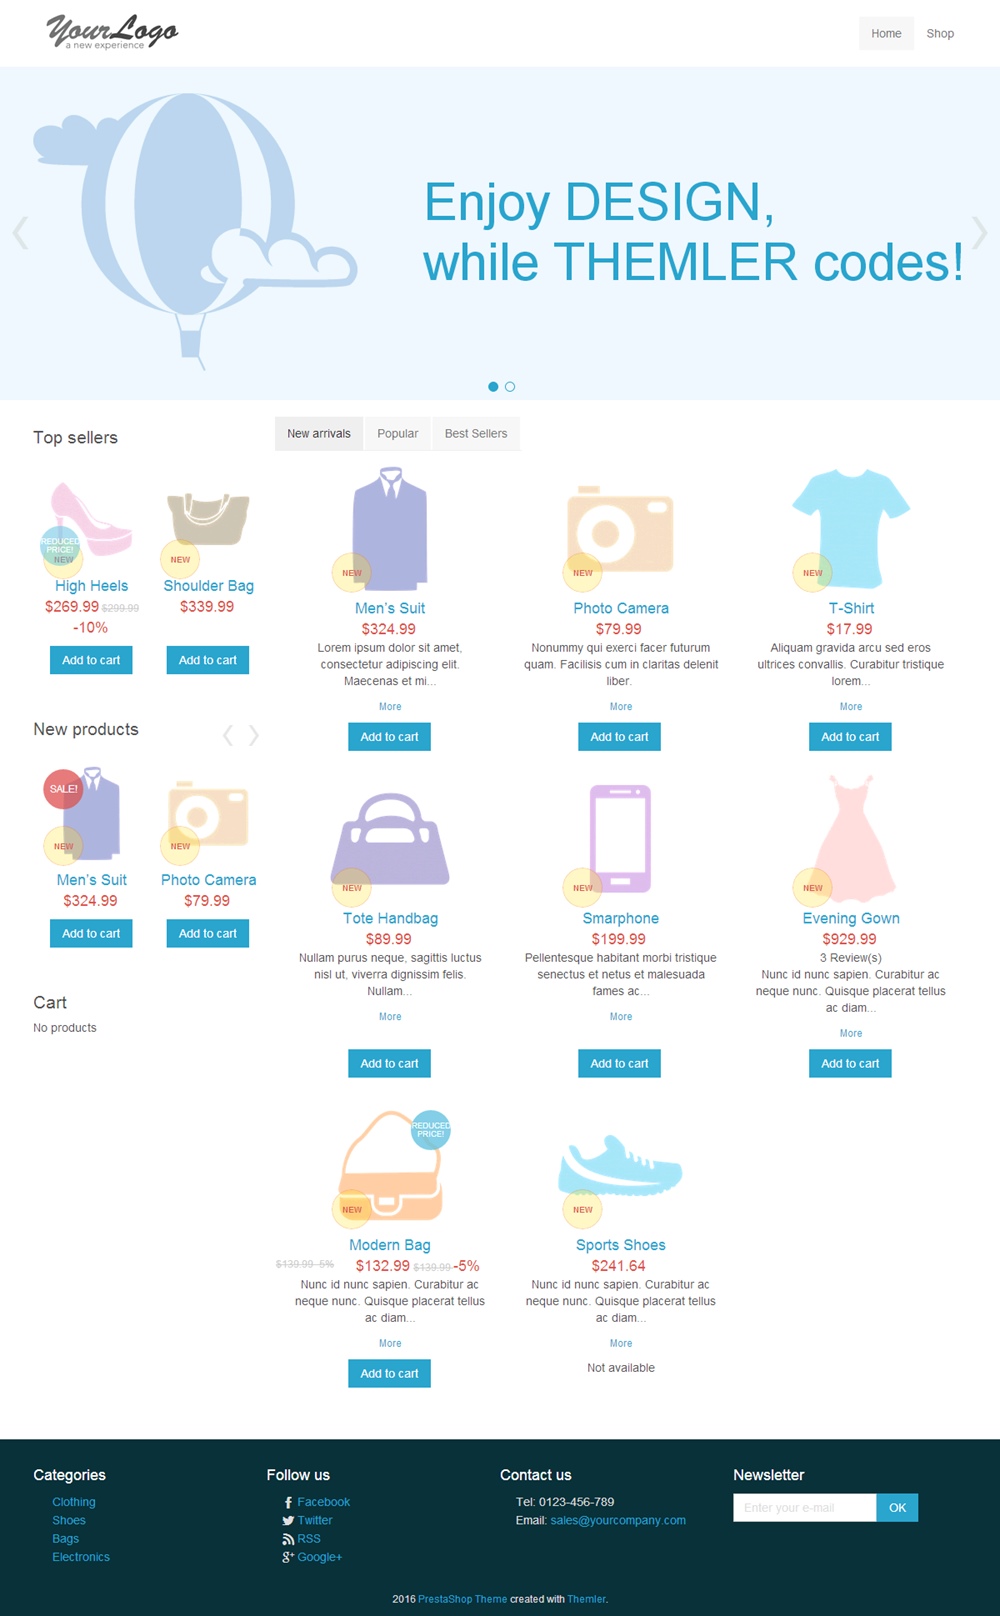The image size is (1000, 1616).
Task: Select the first slider pagination dot
Action: pyautogui.click(x=493, y=387)
